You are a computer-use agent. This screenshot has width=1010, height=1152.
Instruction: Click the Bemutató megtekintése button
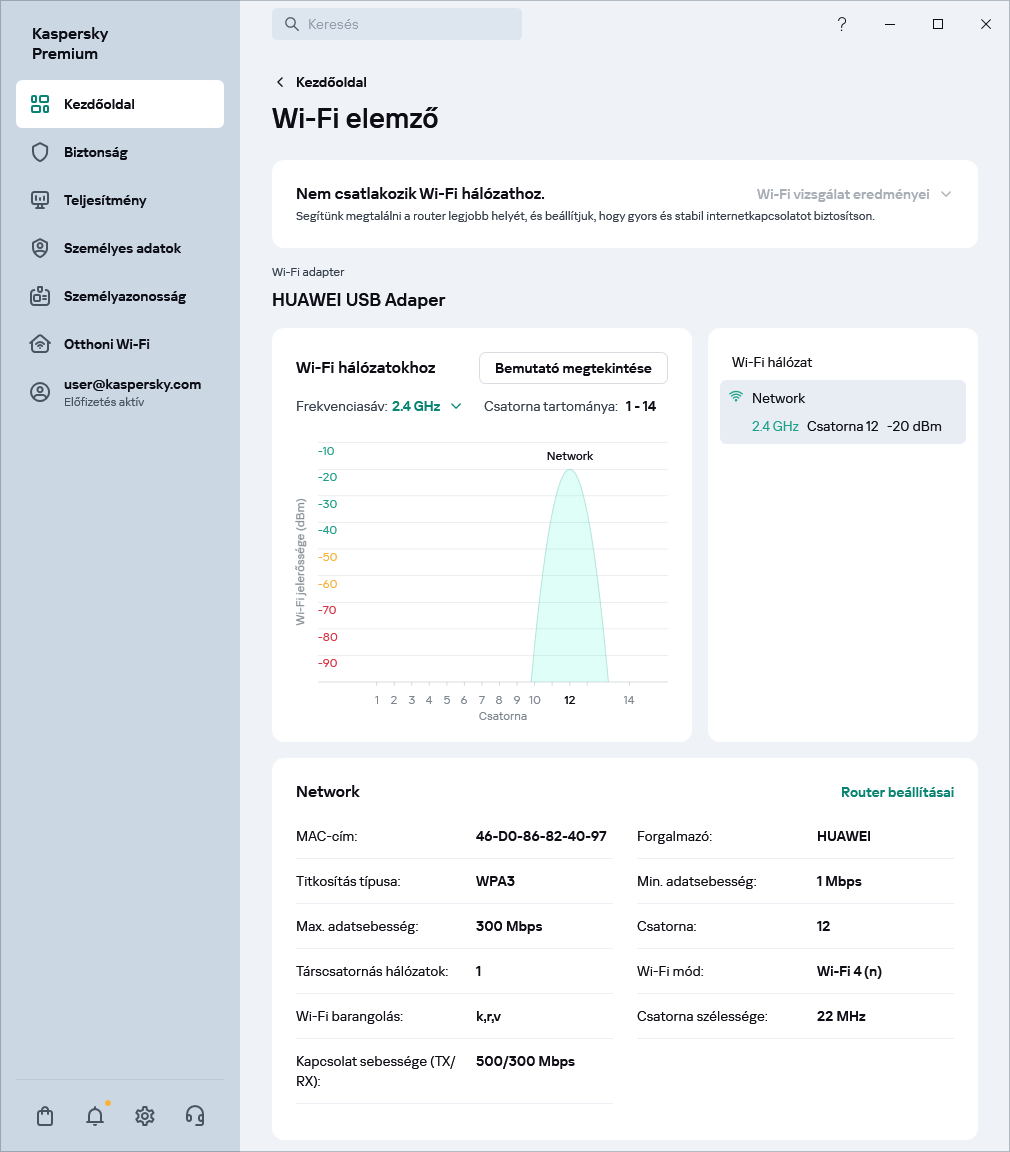573,368
